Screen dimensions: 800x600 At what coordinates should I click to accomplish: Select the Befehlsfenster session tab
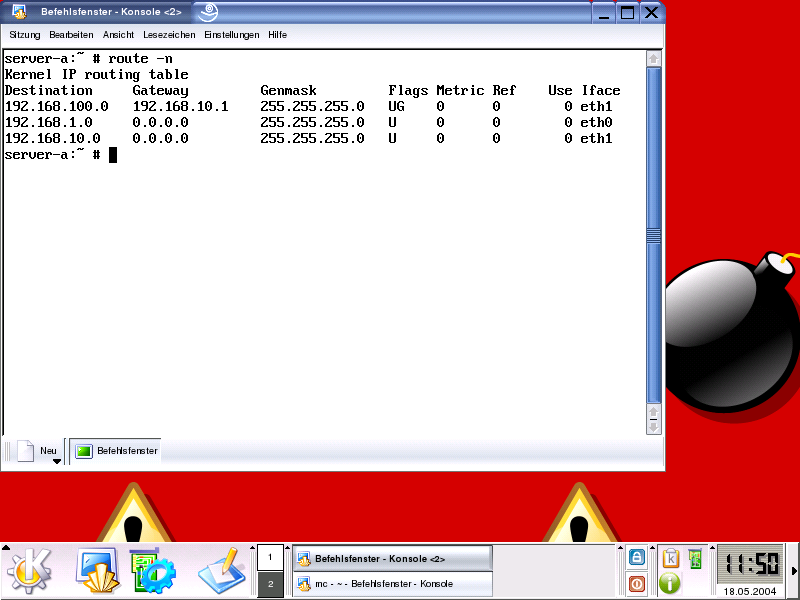coord(116,451)
